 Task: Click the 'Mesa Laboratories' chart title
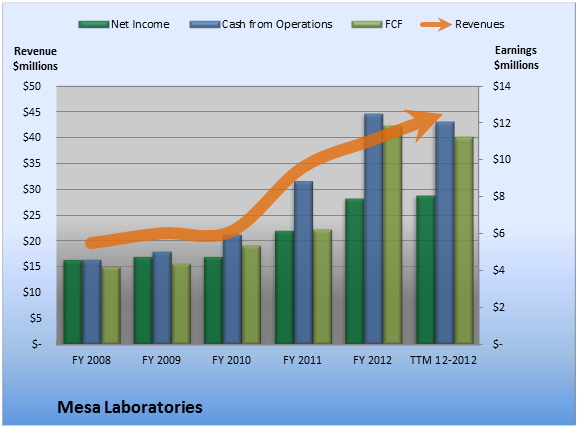(130, 407)
